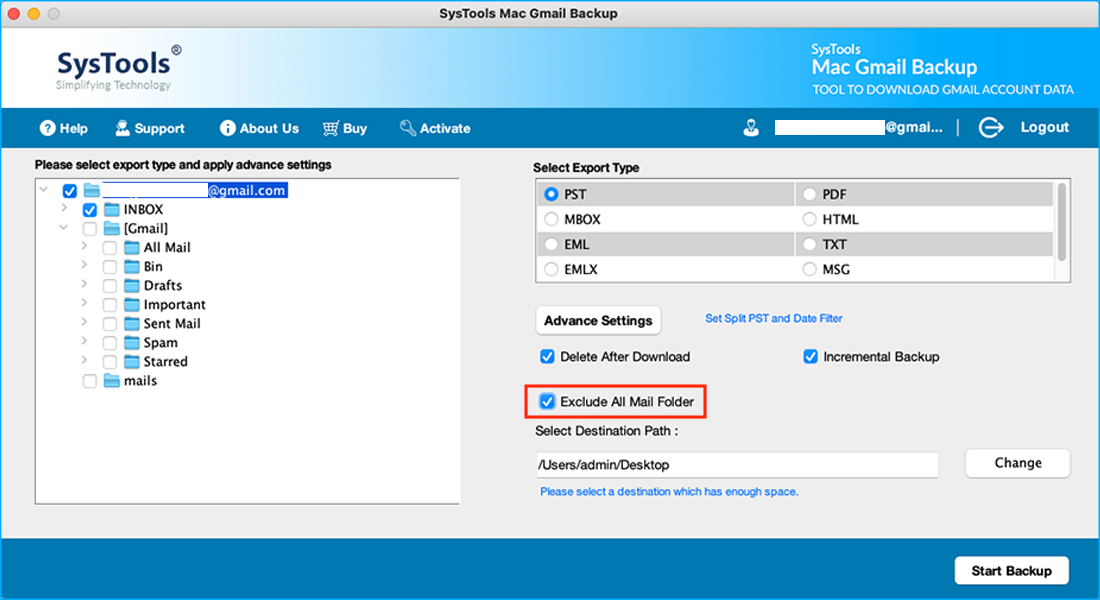1100x600 pixels.
Task: Click the Change destination button
Action: coord(1018,463)
